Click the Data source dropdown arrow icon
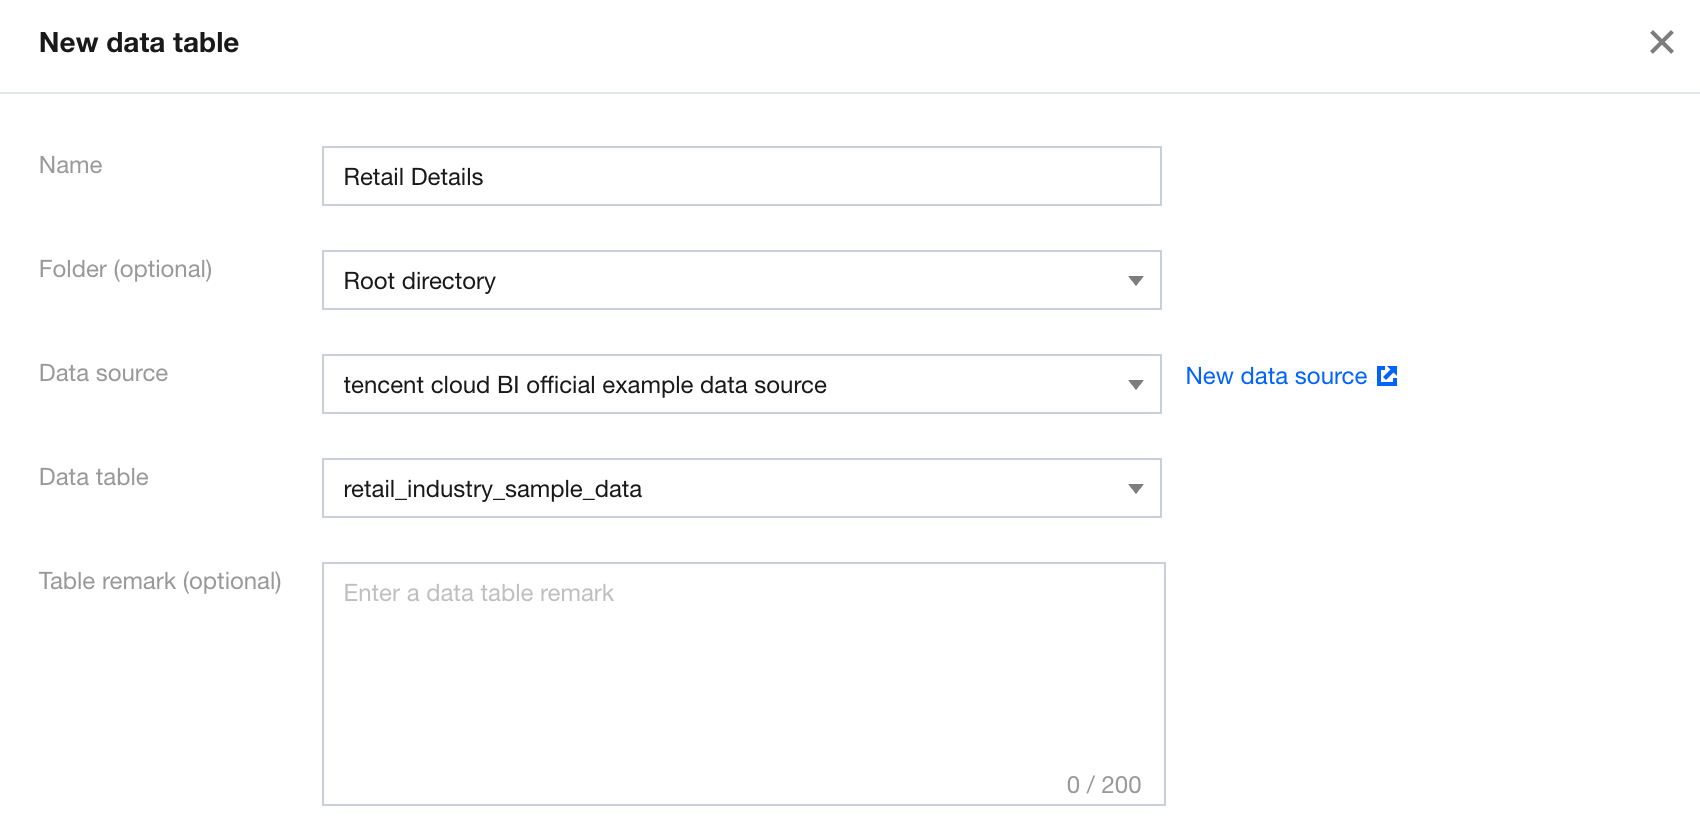 click(x=1135, y=385)
